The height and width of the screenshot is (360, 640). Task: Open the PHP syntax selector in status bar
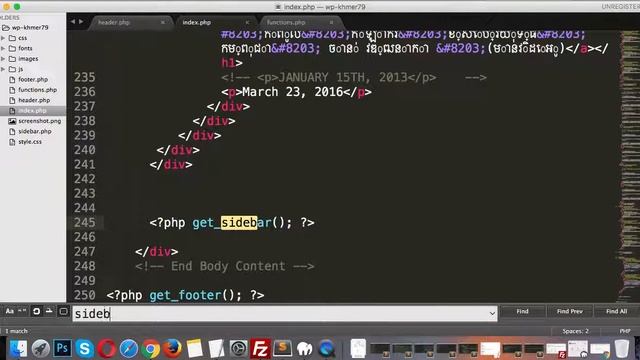click(624, 331)
